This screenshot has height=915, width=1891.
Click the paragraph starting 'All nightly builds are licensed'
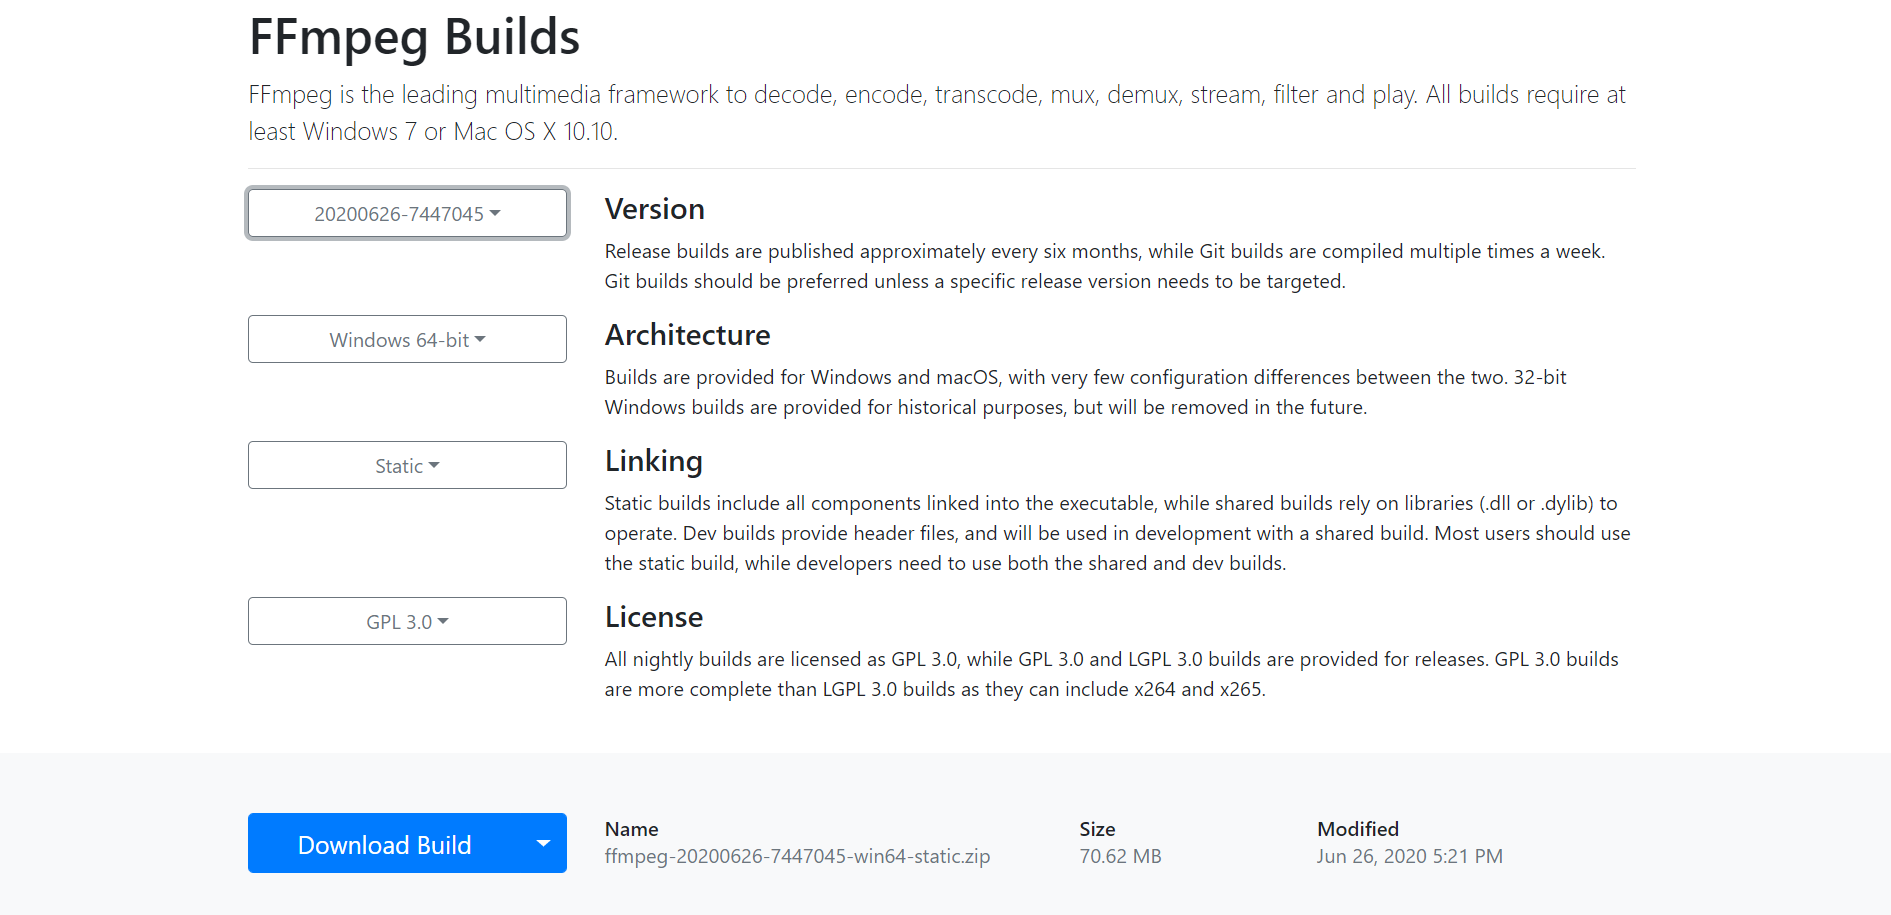coord(1111,674)
